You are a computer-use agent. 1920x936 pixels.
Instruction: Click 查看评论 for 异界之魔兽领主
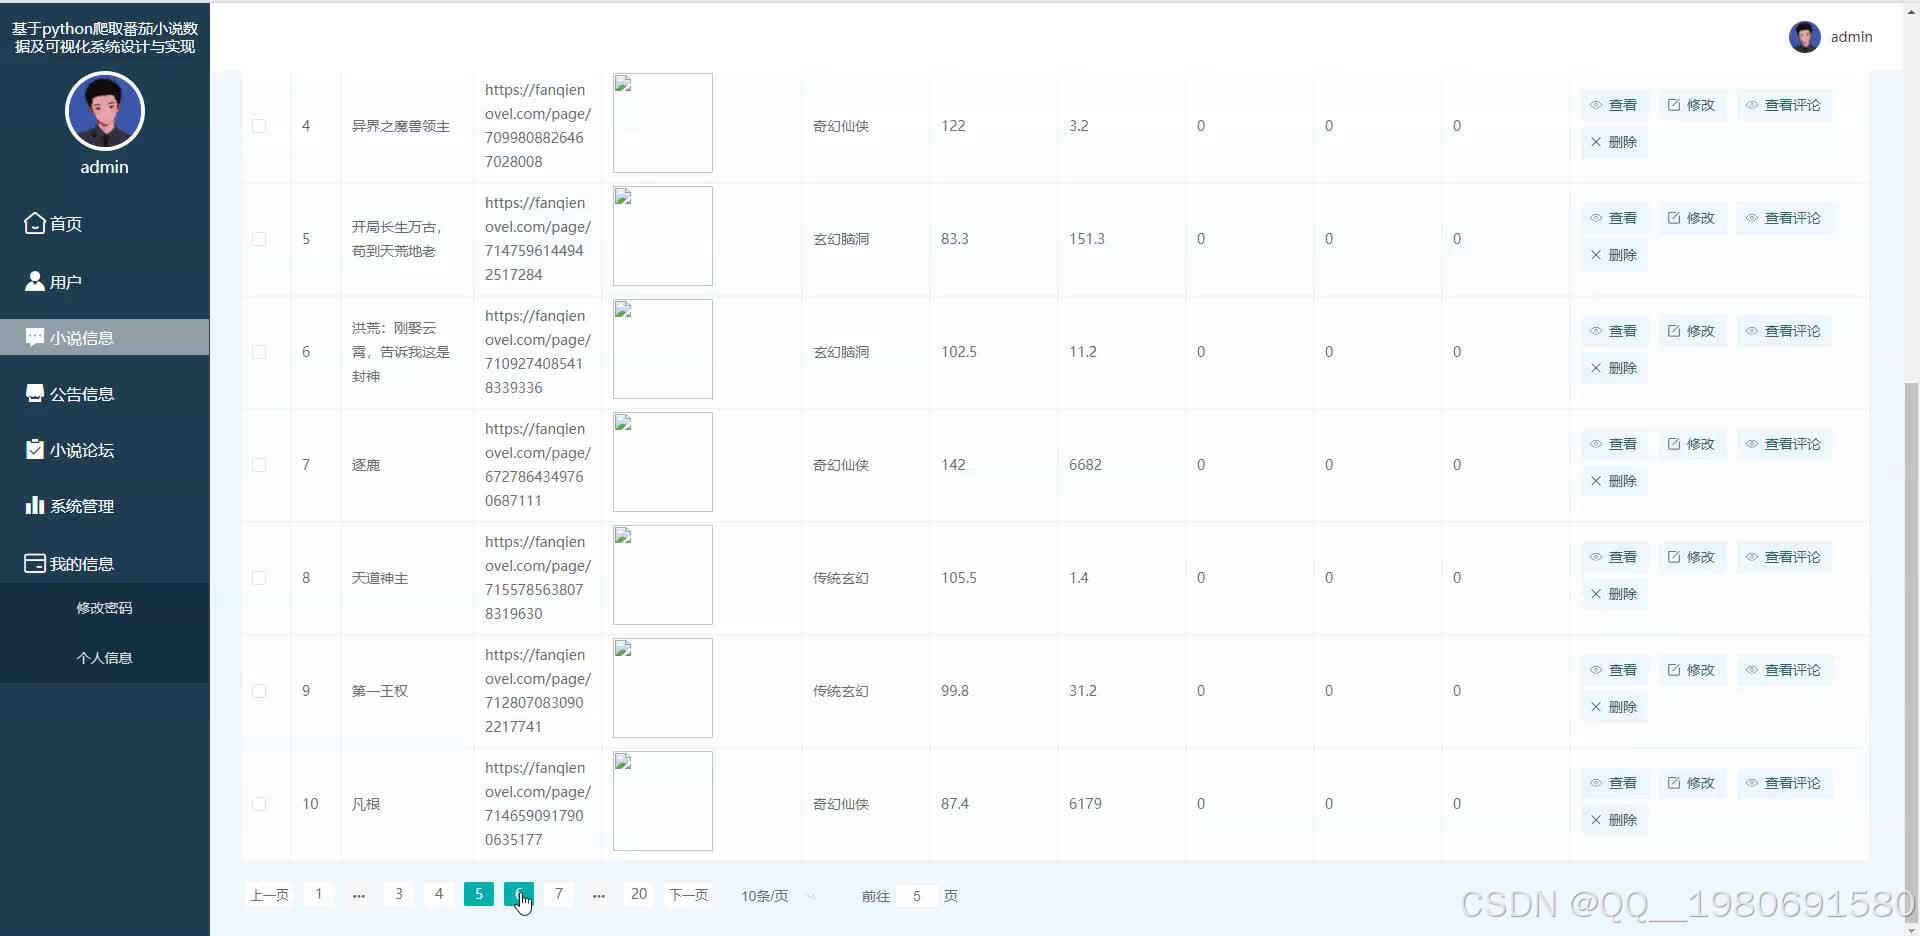1784,105
